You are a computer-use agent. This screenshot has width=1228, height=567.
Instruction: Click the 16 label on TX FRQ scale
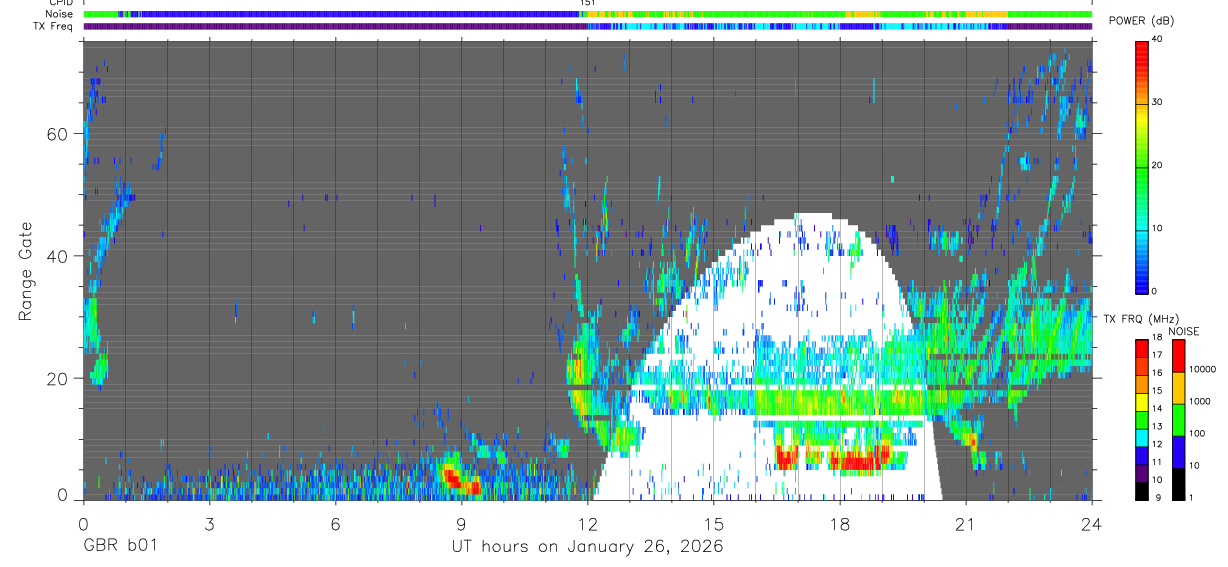[1156, 373]
